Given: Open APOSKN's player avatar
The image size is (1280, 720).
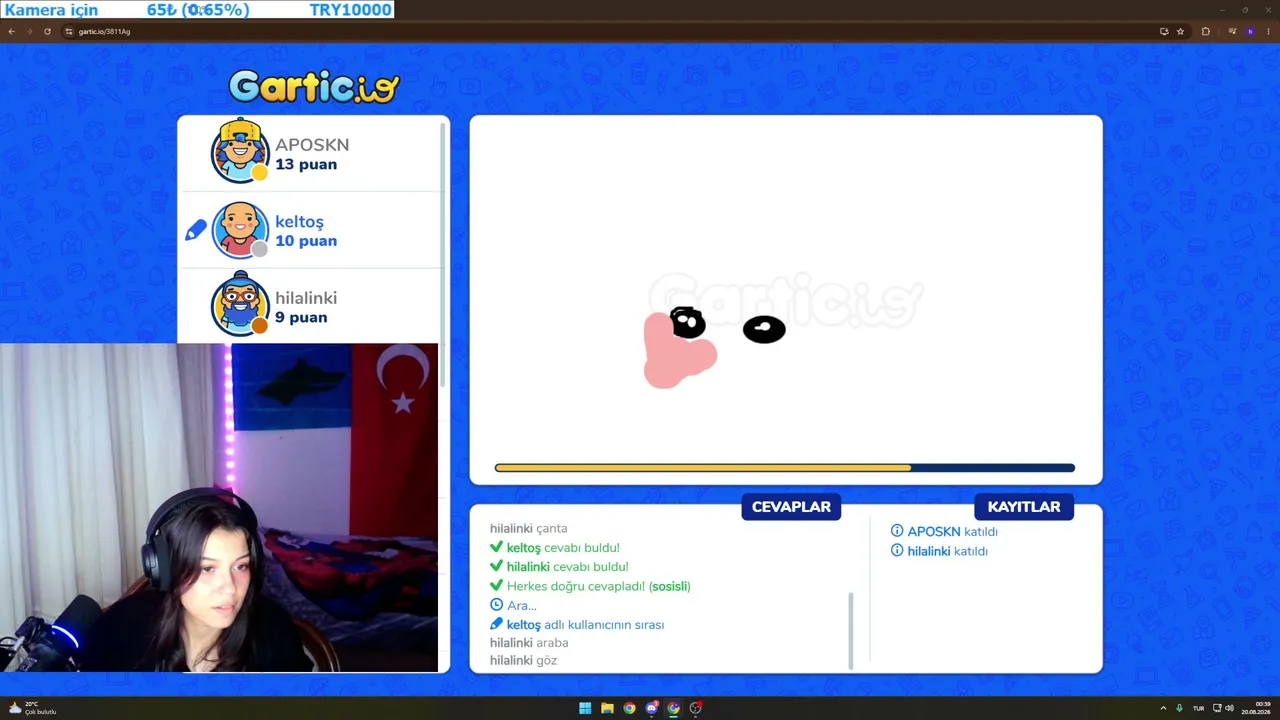Looking at the screenshot, I should tap(240, 151).
